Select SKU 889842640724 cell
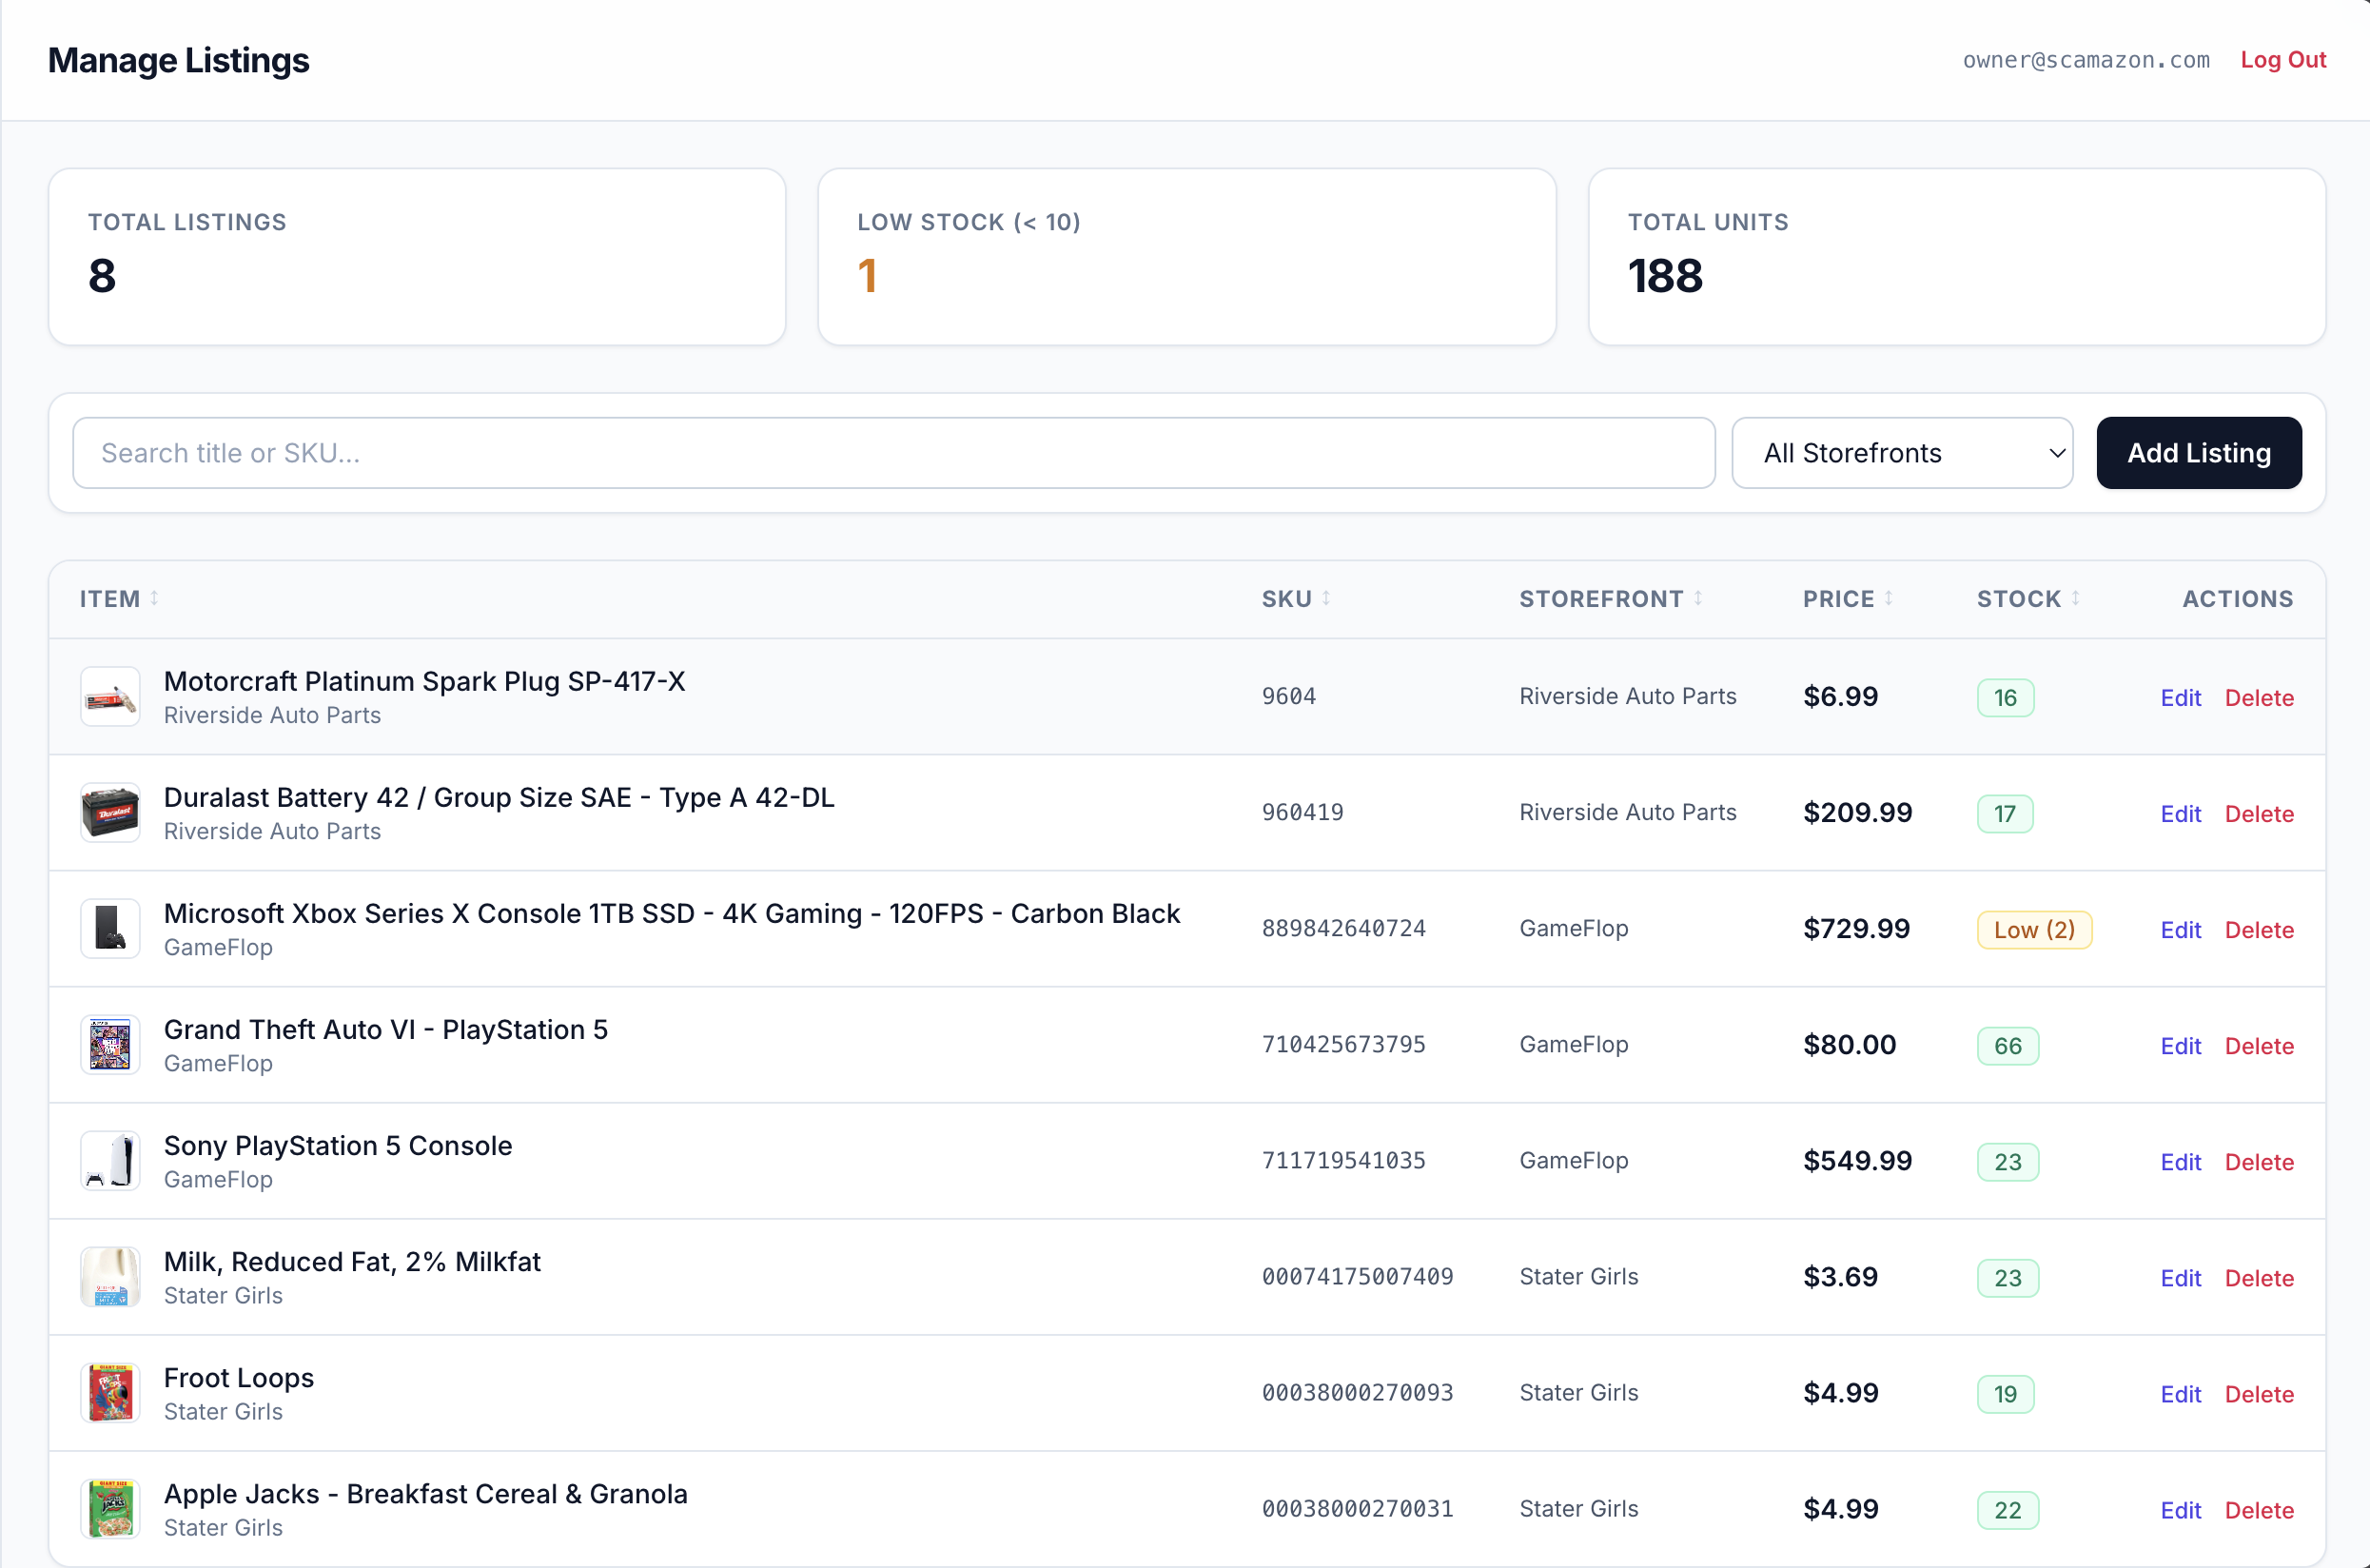The image size is (2370, 1568). click(1343, 929)
